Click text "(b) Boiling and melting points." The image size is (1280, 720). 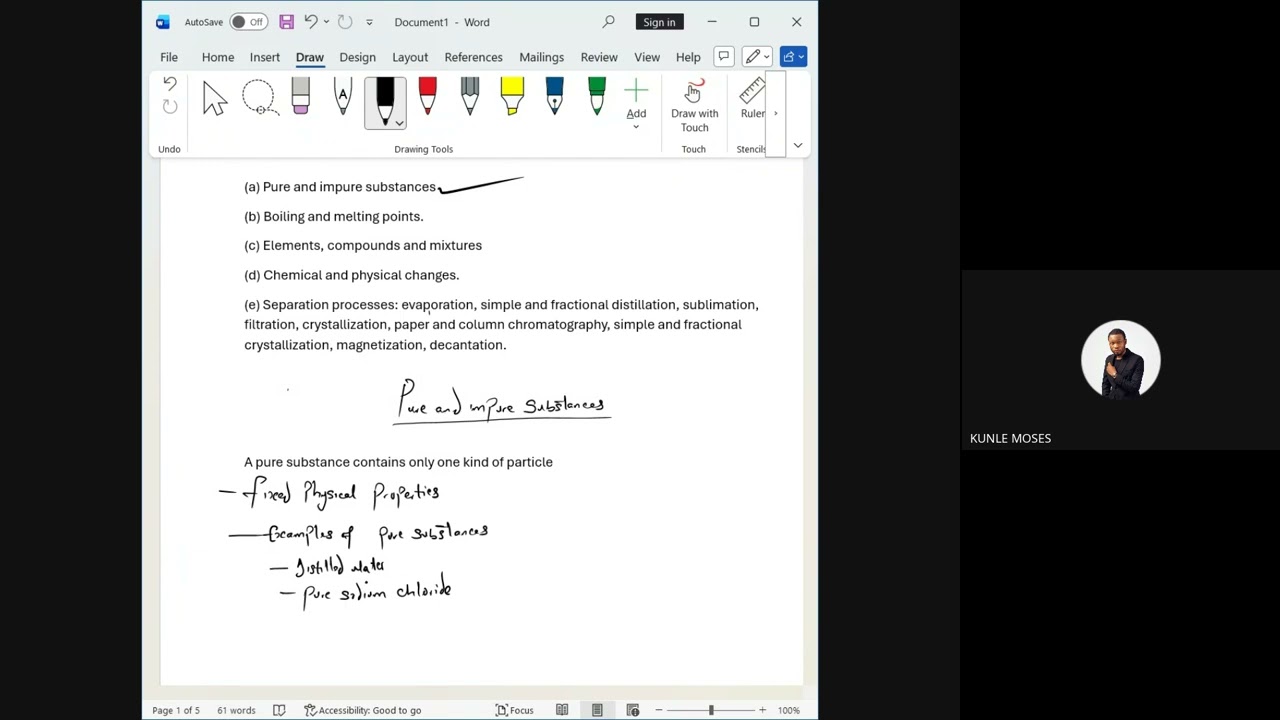(x=334, y=216)
